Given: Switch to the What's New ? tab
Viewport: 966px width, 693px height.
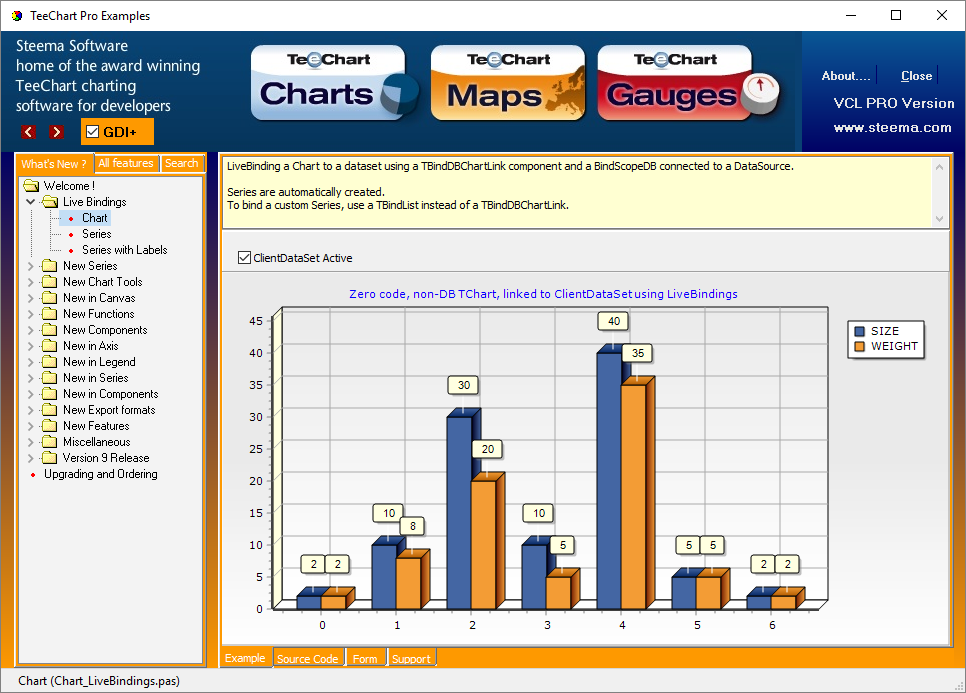Looking at the screenshot, I should 54,164.
